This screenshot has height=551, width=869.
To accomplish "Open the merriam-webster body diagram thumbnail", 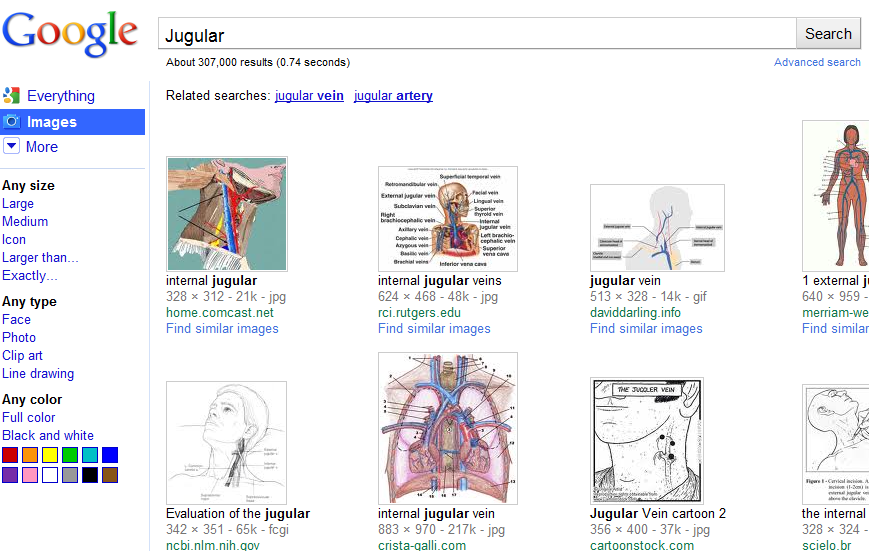I will point(836,196).
